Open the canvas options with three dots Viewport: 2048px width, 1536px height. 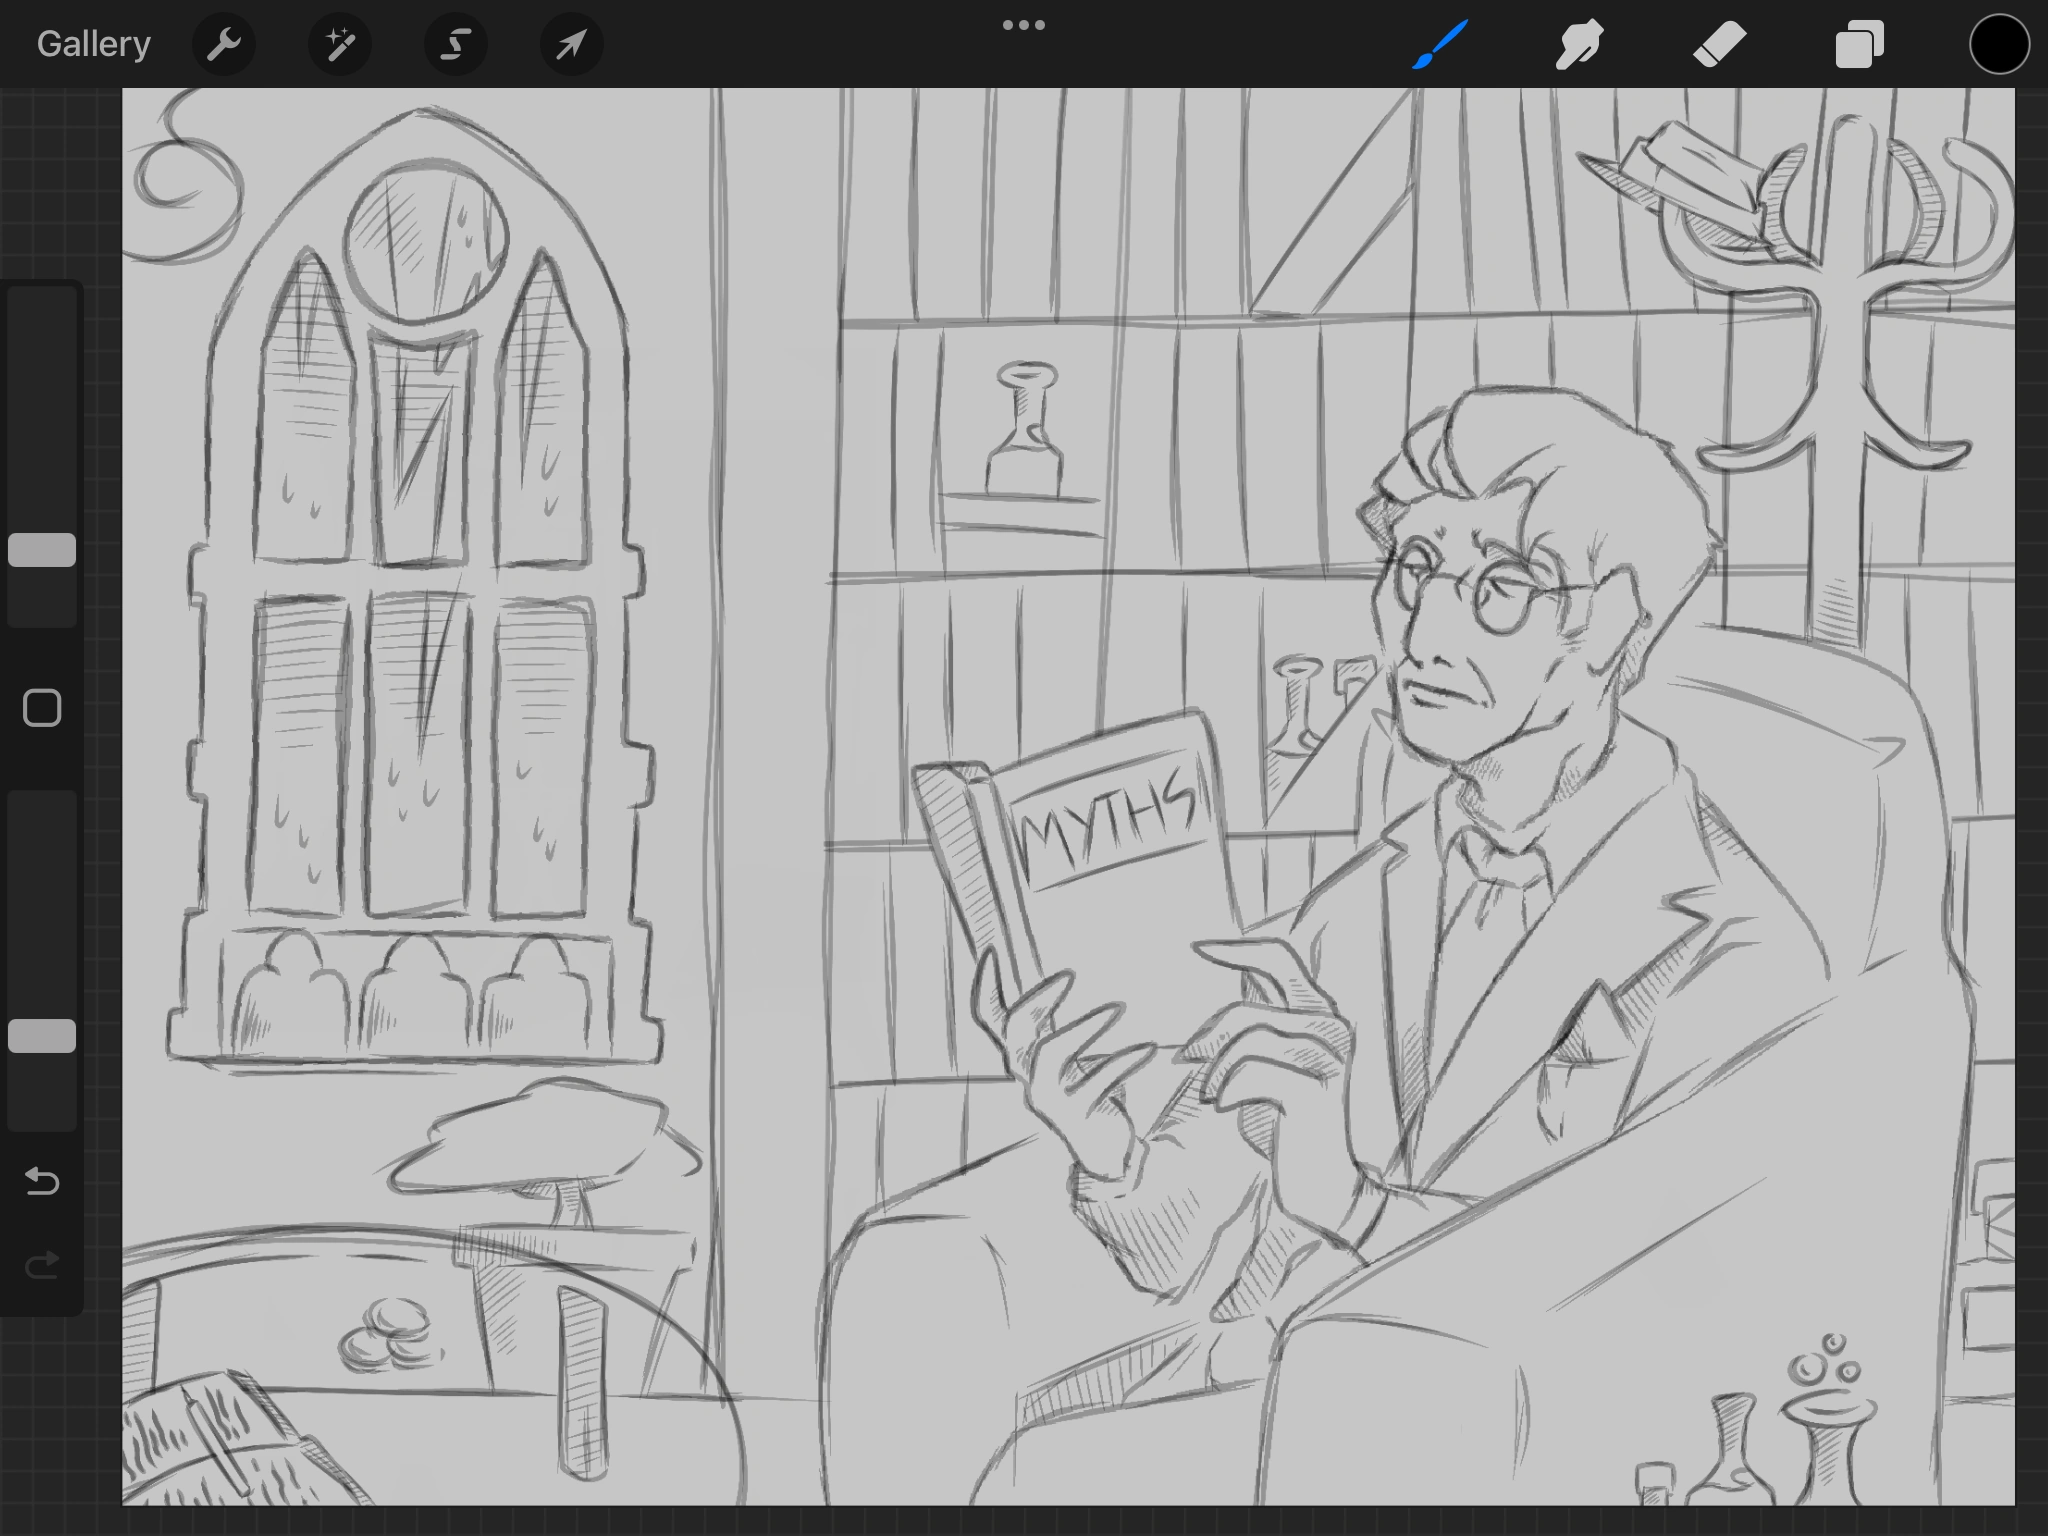pyautogui.click(x=1024, y=24)
